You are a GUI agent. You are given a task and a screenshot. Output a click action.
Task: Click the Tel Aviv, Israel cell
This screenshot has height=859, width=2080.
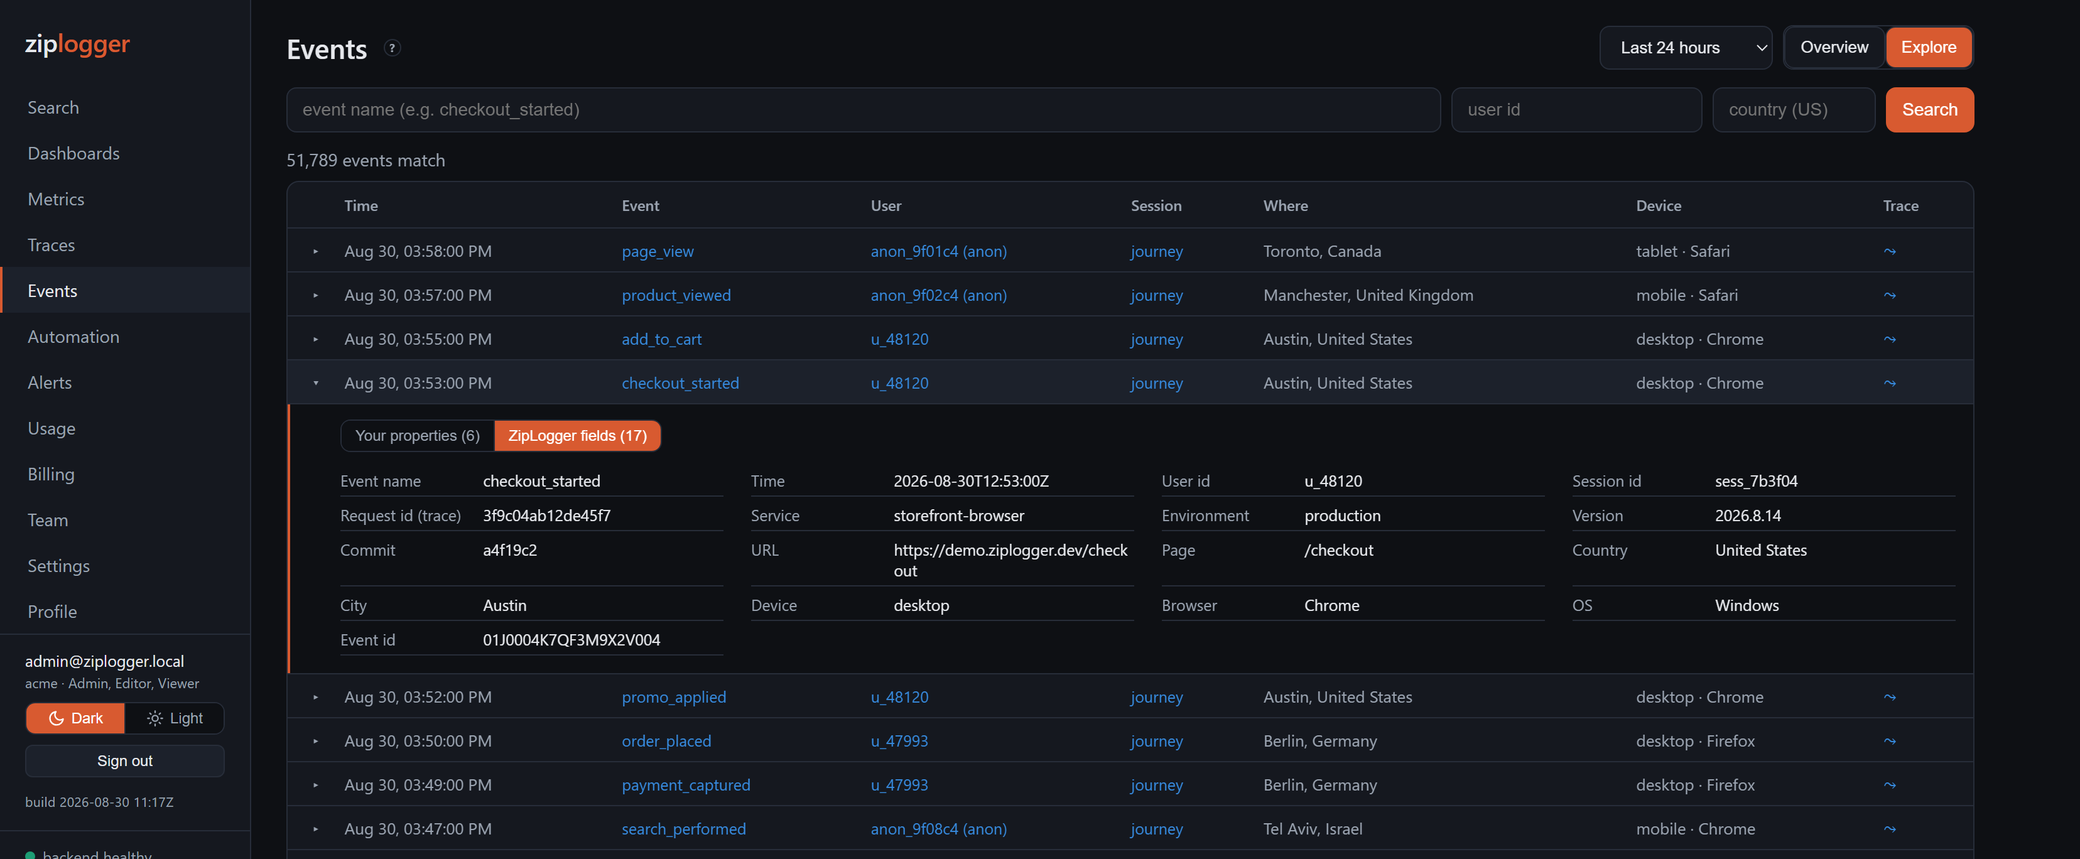click(x=1312, y=829)
